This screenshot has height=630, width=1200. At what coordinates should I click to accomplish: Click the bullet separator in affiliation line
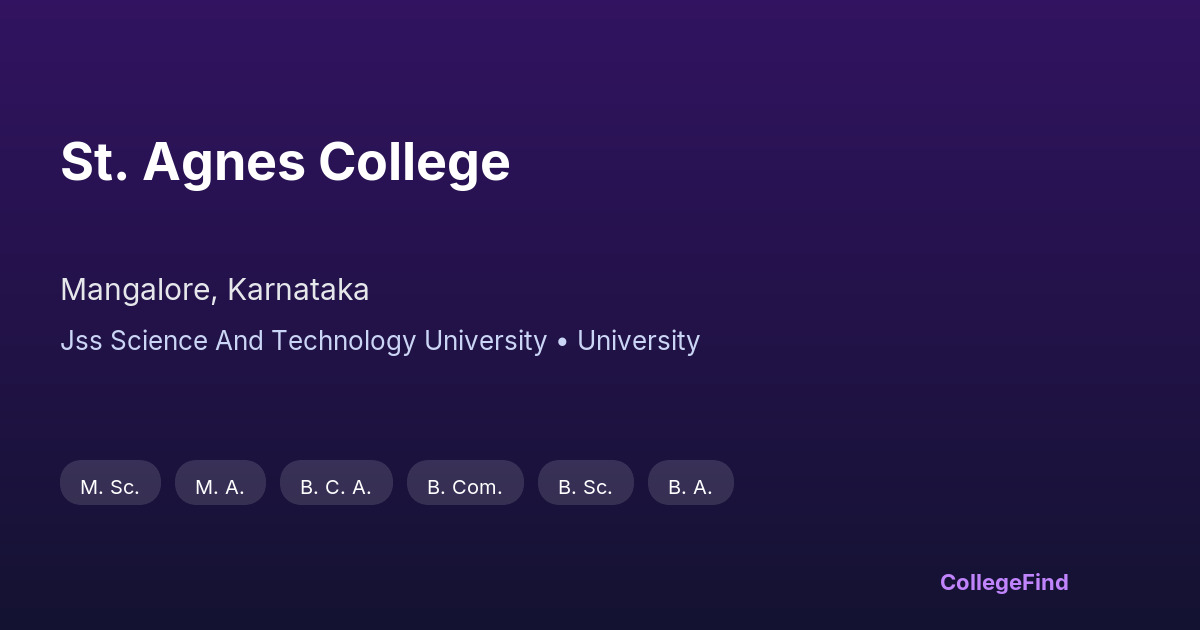click(562, 342)
